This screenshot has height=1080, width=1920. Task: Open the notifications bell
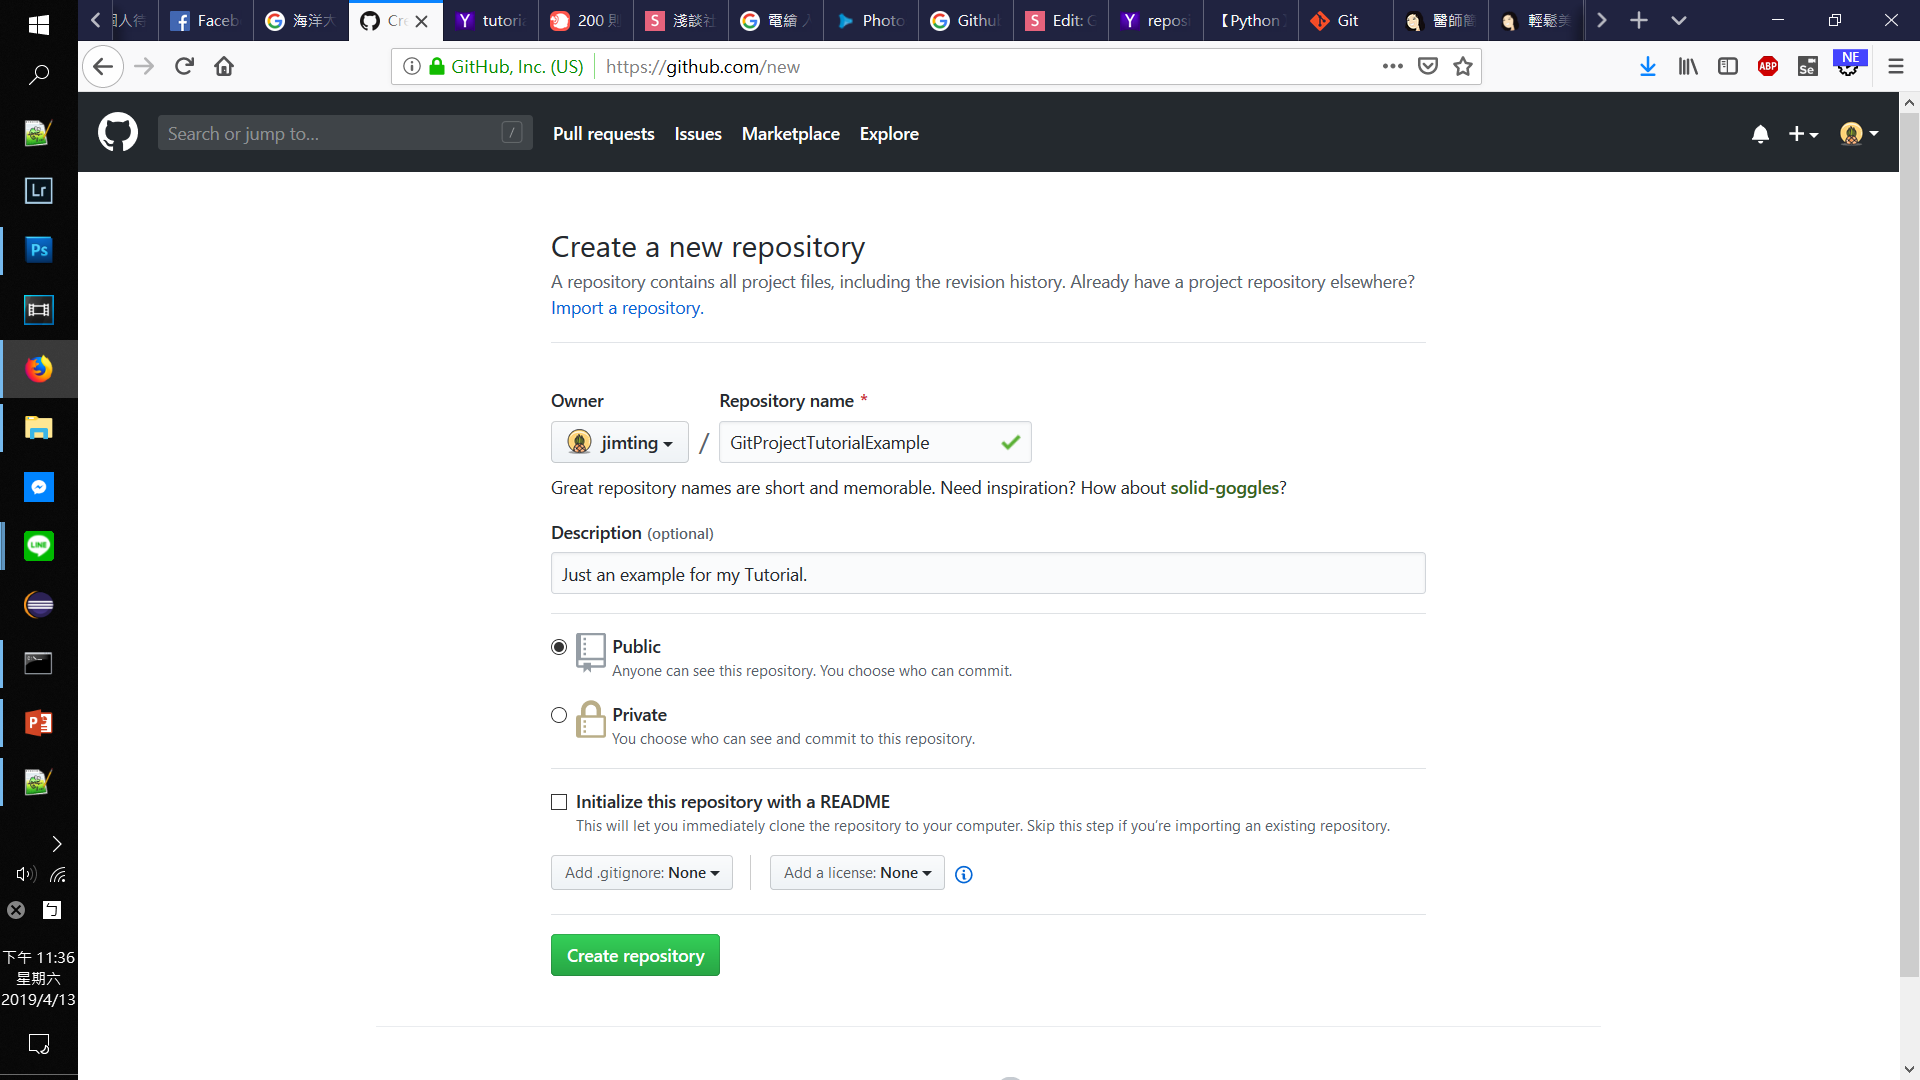(x=1760, y=134)
